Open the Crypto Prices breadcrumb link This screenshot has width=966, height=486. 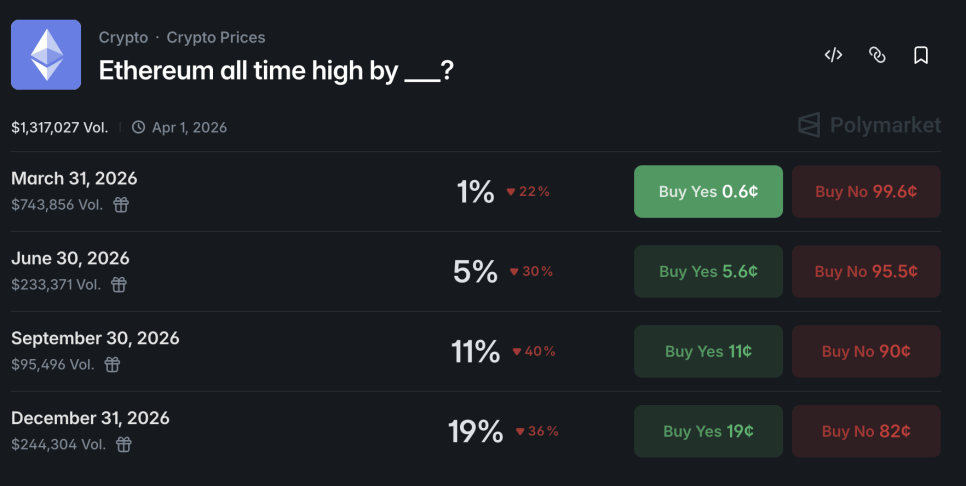(216, 38)
